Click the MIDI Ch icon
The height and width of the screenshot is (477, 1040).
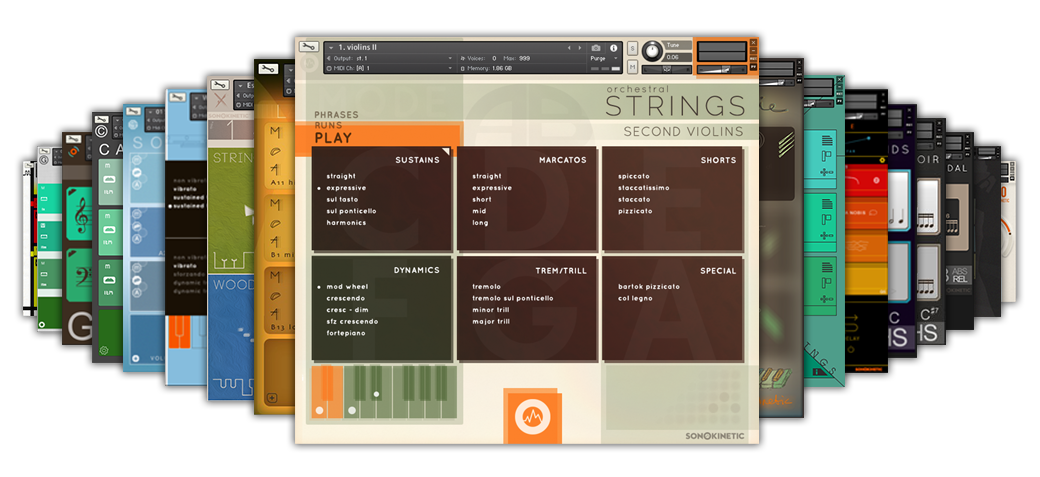[x=328, y=68]
